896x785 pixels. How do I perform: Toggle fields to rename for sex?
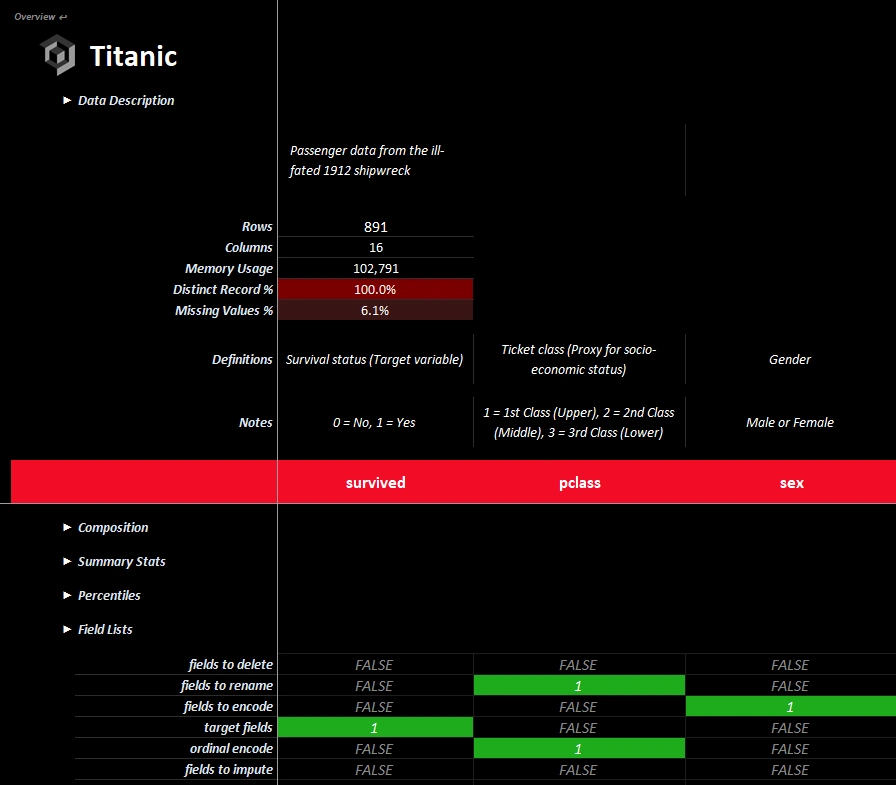(x=791, y=686)
